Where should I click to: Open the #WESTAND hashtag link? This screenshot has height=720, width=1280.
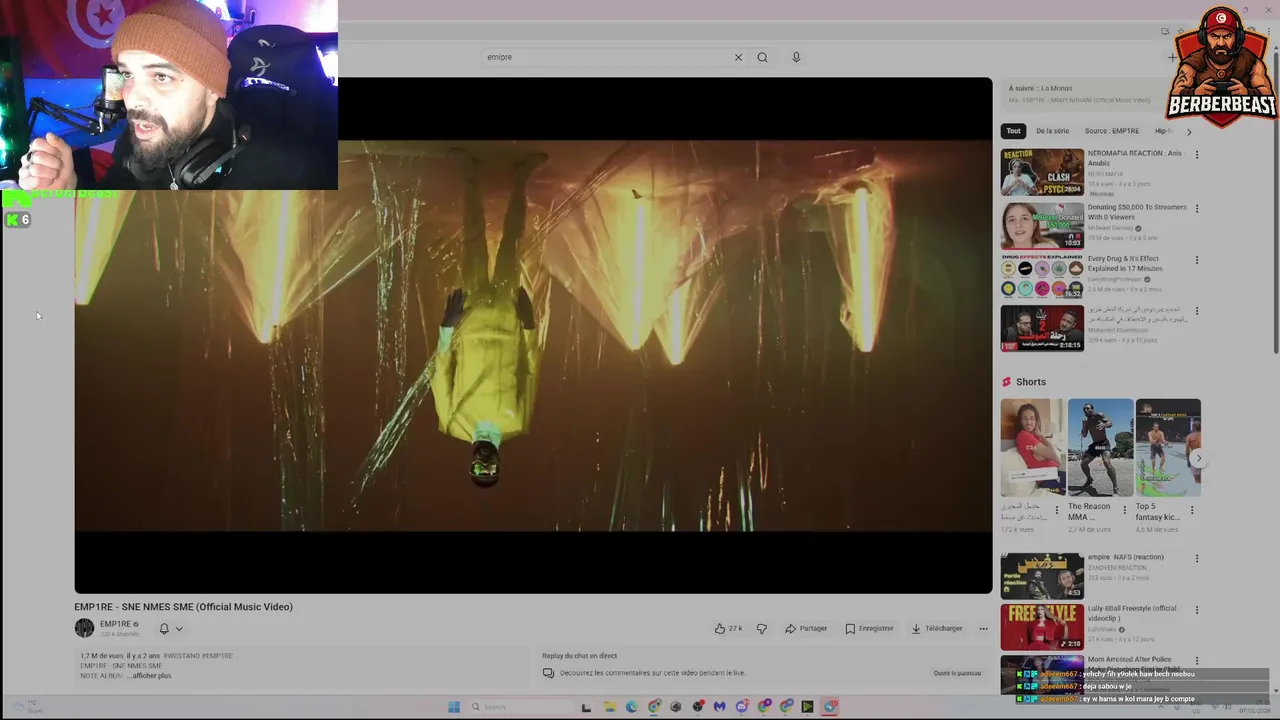pos(181,656)
